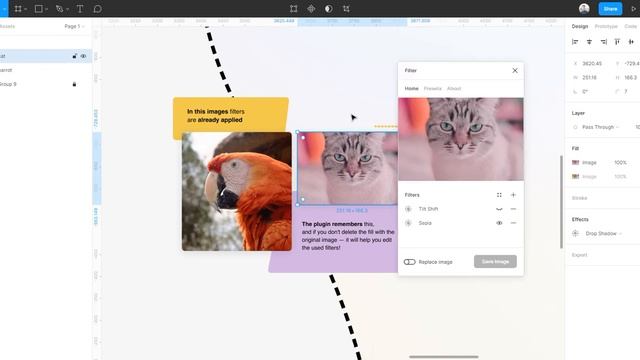The height and width of the screenshot is (360, 640).
Task: Open the Drop Shadow effect type dropdown
Action: pos(603,233)
